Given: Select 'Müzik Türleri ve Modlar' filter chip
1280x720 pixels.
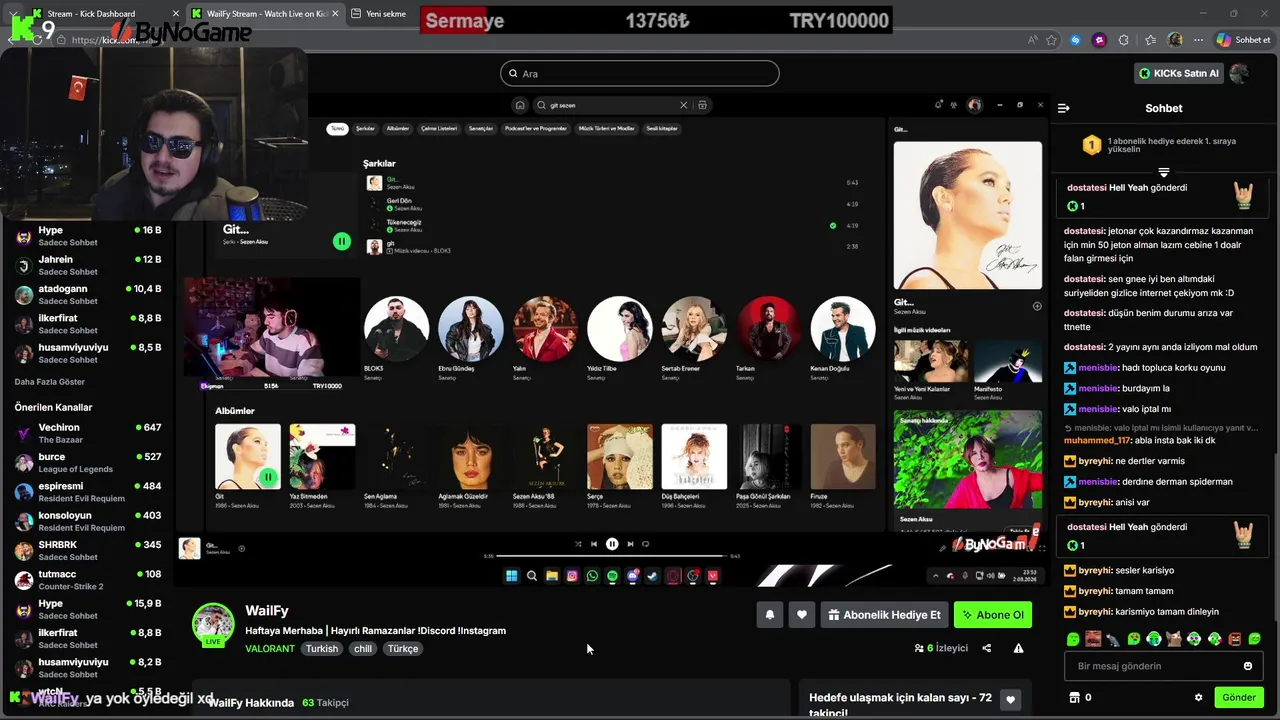Looking at the screenshot, I should click(x=607, y=129).
